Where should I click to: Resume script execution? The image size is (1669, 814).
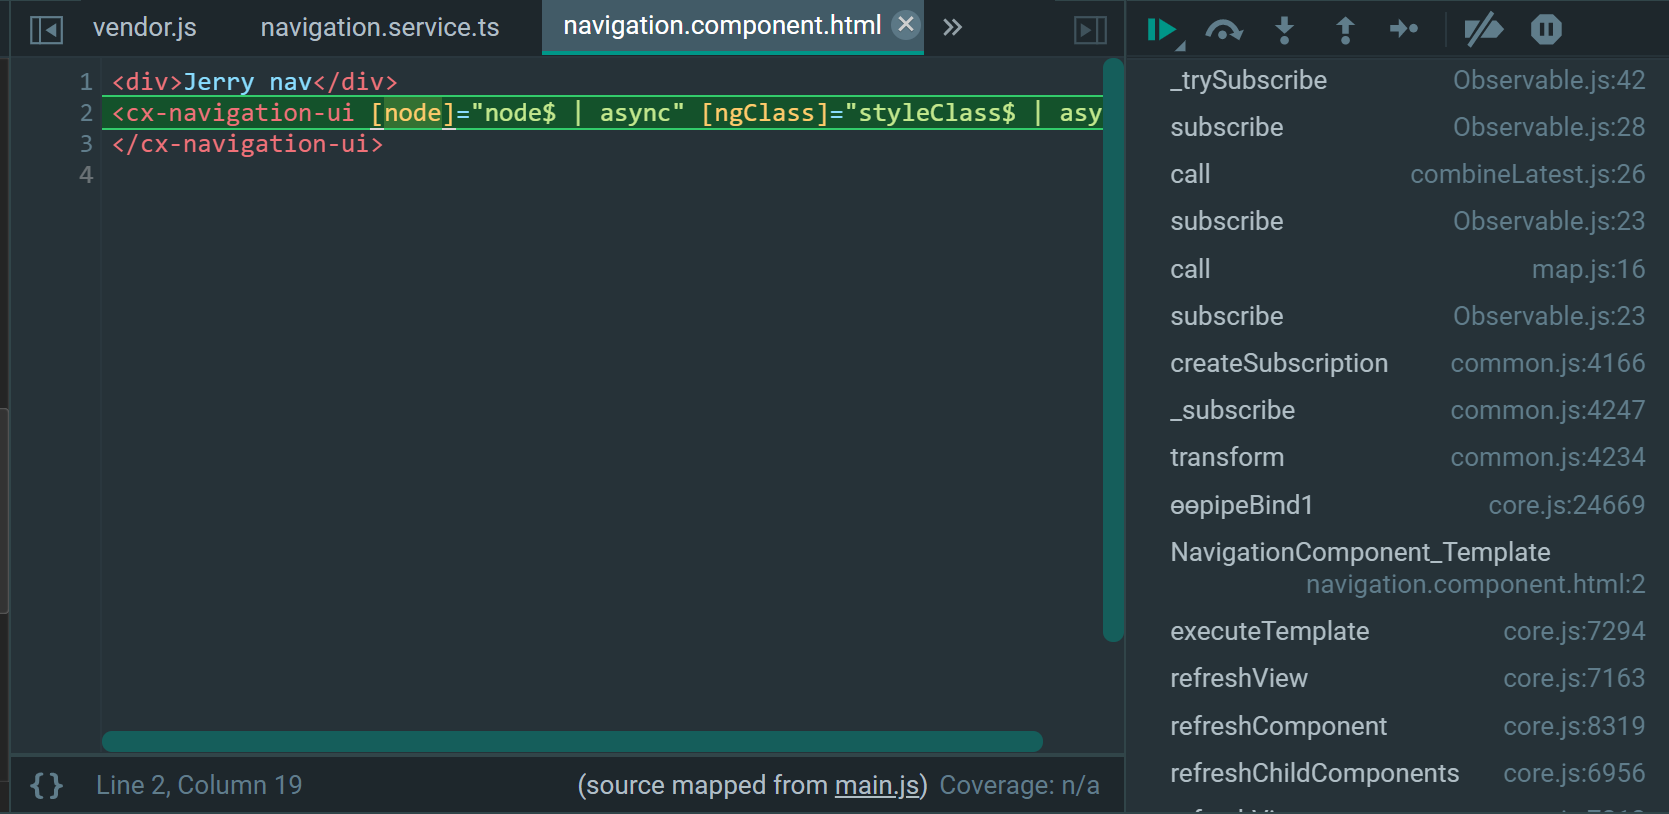click(1163, 30)
